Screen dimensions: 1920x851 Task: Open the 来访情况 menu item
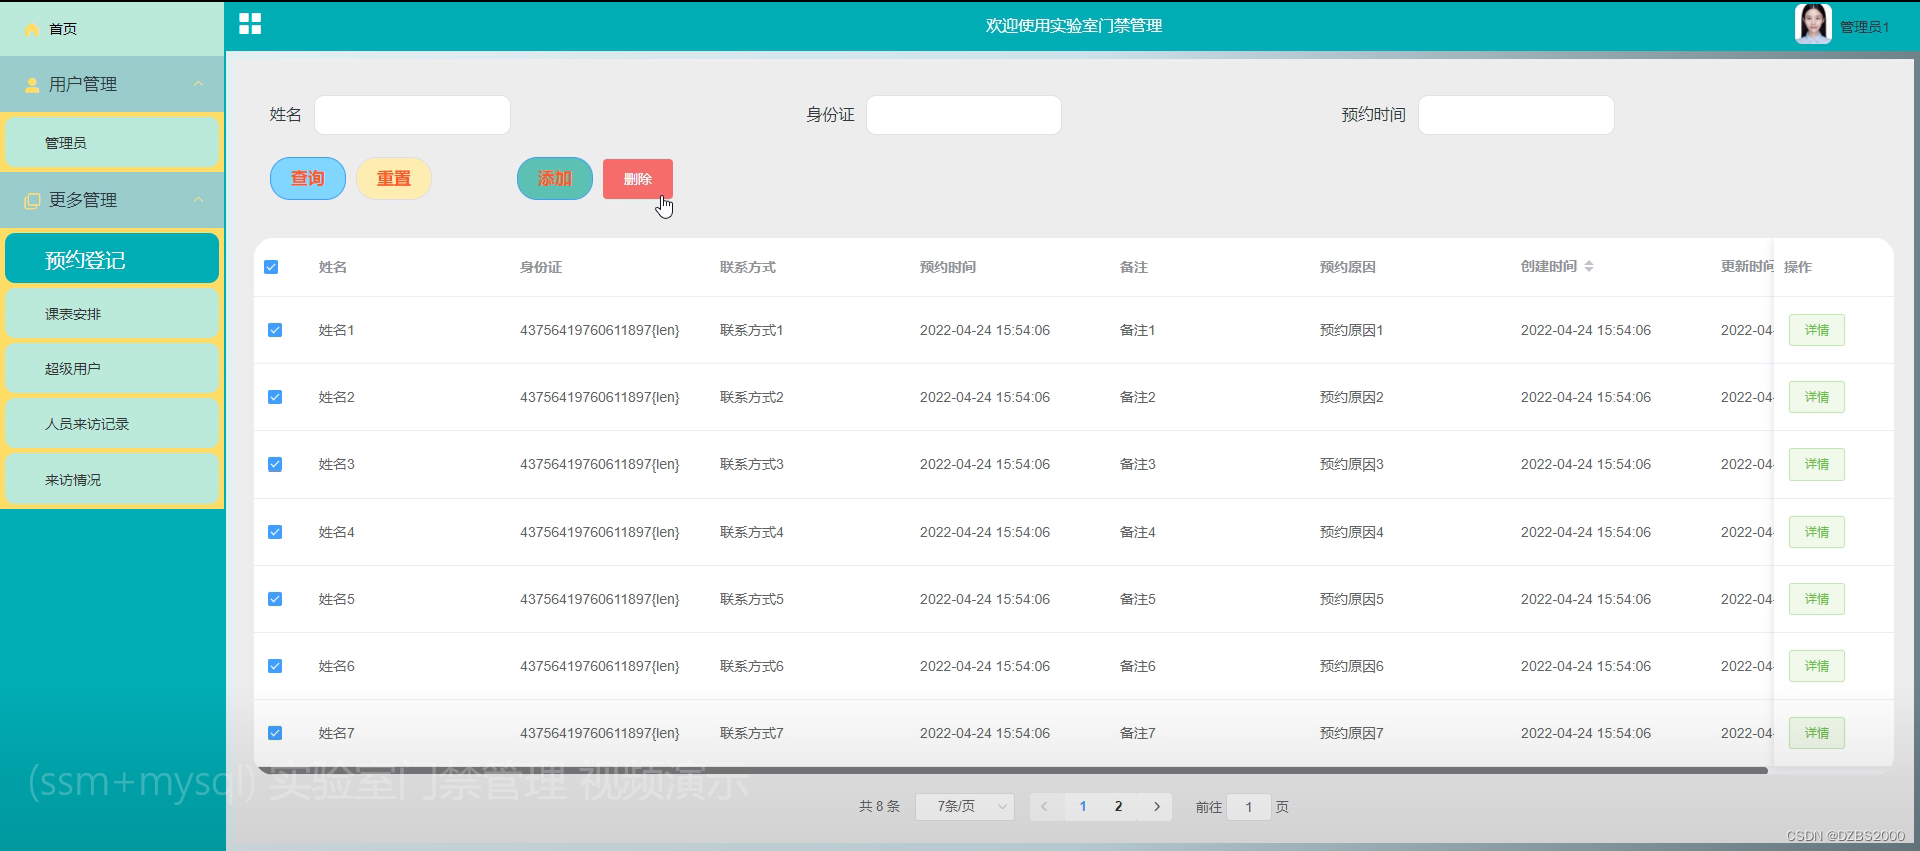click(112, 480)
